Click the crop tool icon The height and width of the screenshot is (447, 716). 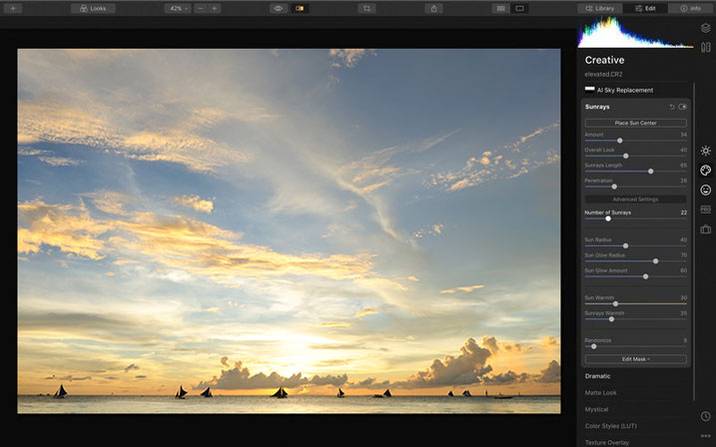coord(367,8)
